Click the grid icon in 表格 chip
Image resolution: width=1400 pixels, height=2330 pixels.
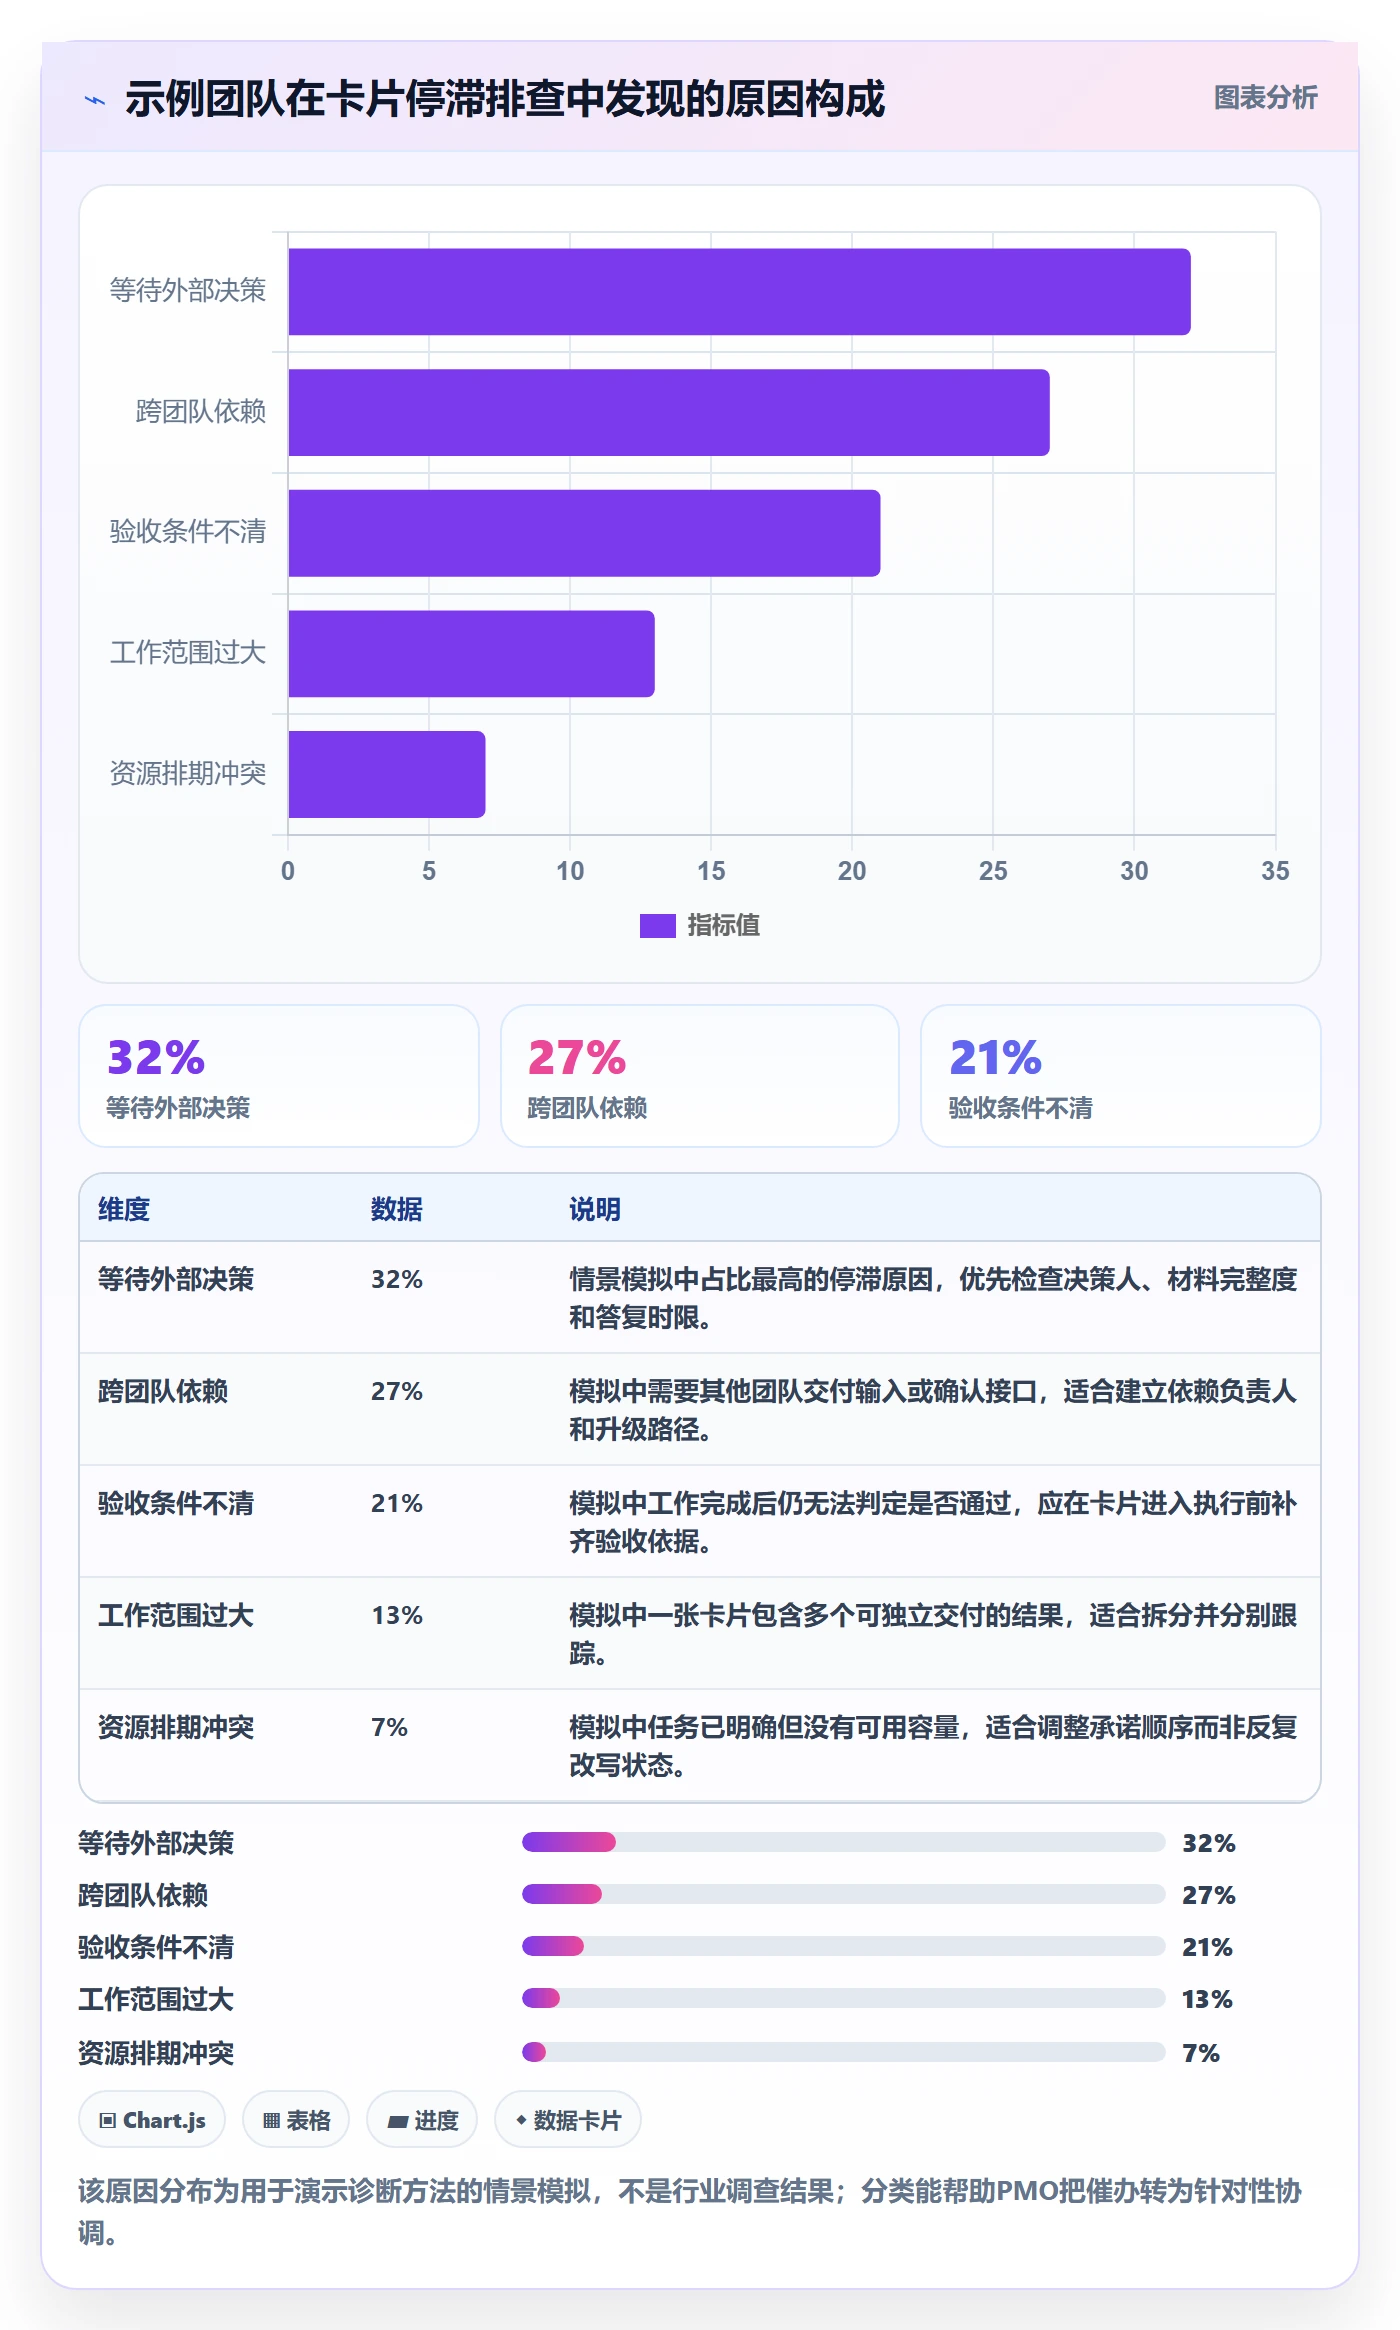(271, 2121)
